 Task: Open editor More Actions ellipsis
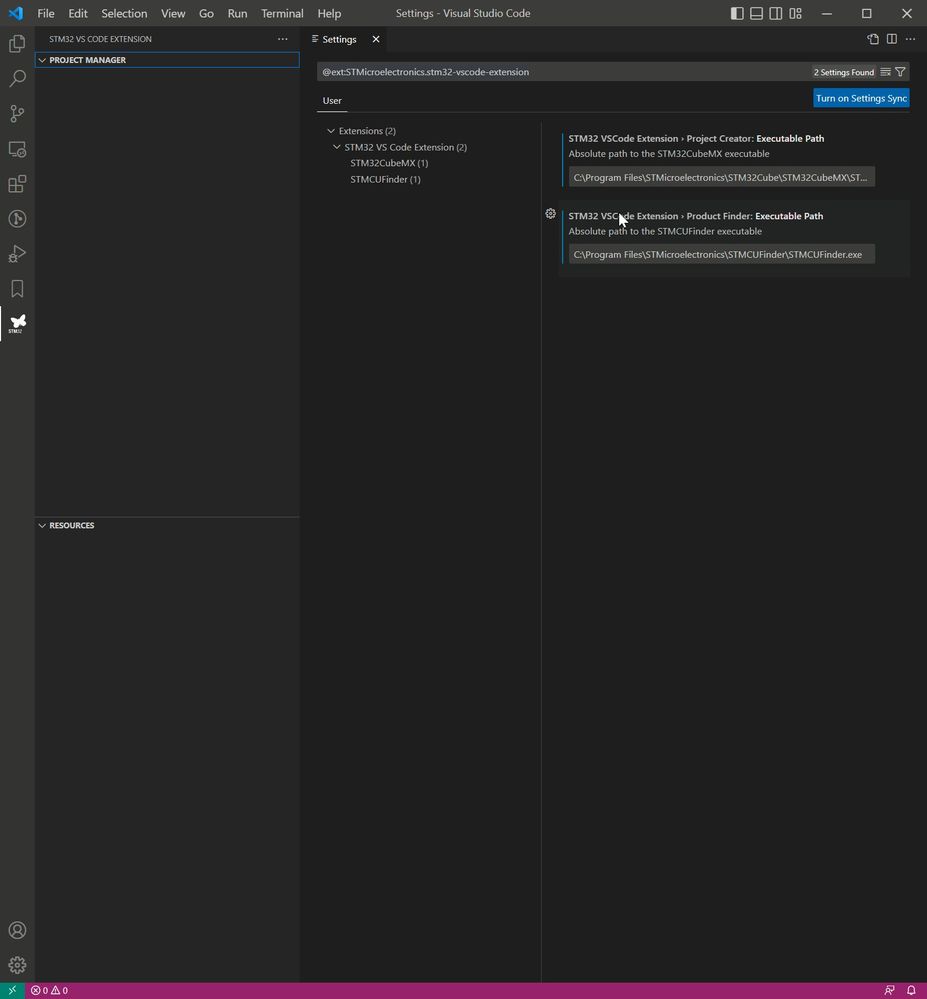(x=910, y=40)
